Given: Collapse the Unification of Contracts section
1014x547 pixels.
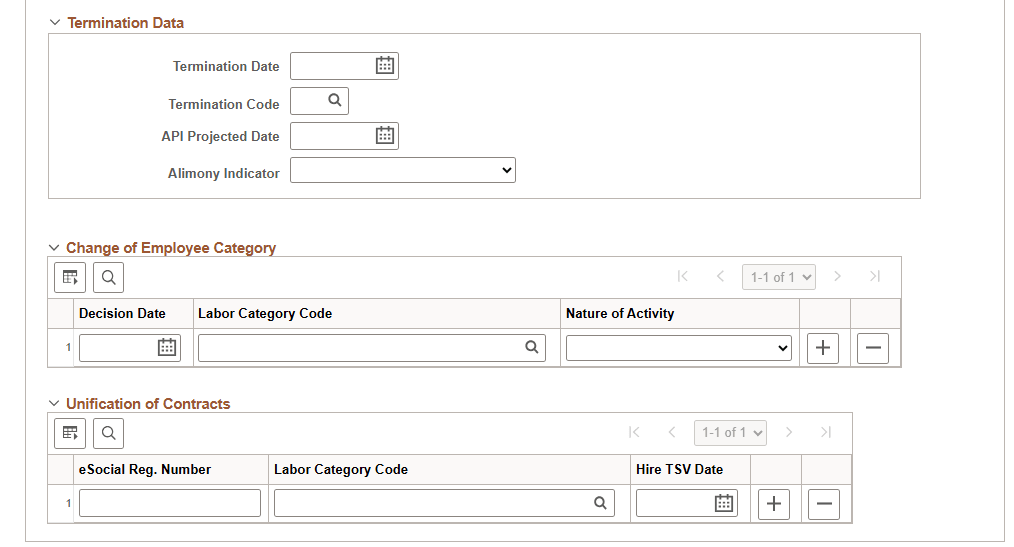Looking at the screenshot, I should [54, 403].
